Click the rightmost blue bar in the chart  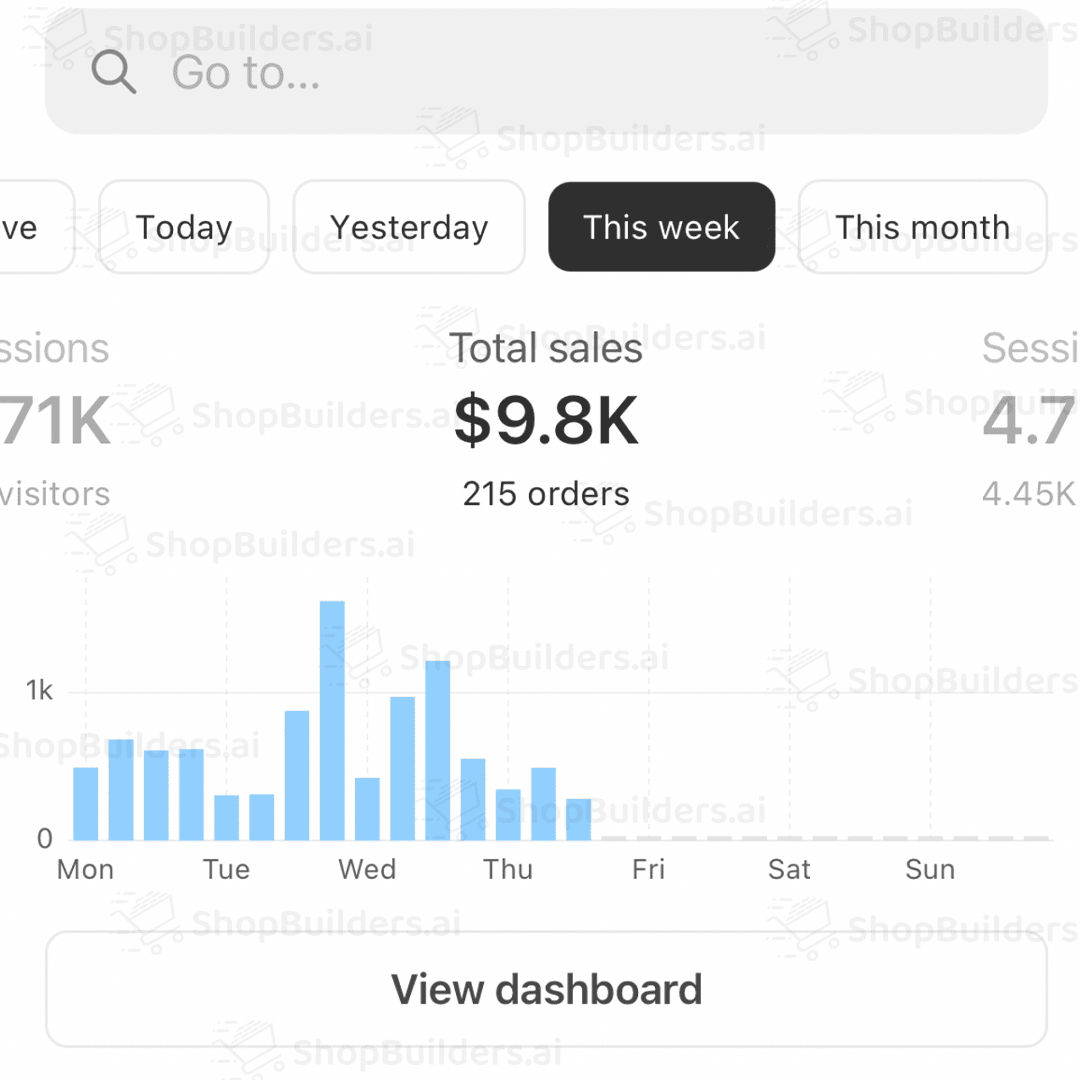coord(578,819)
